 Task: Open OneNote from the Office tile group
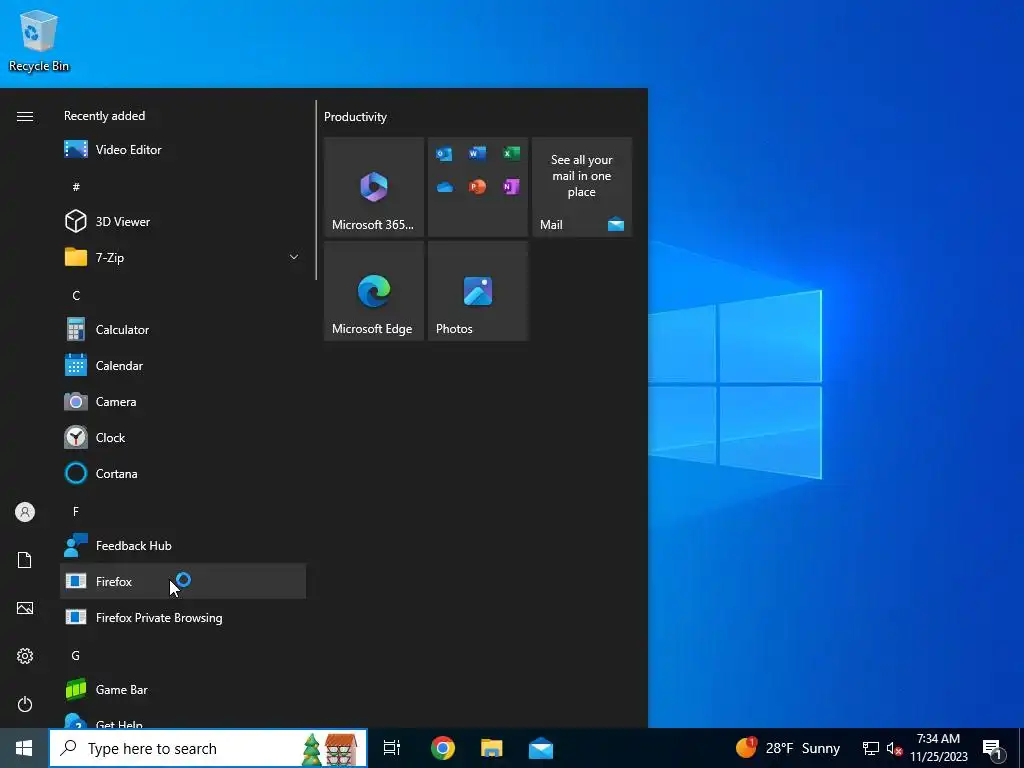511,187
